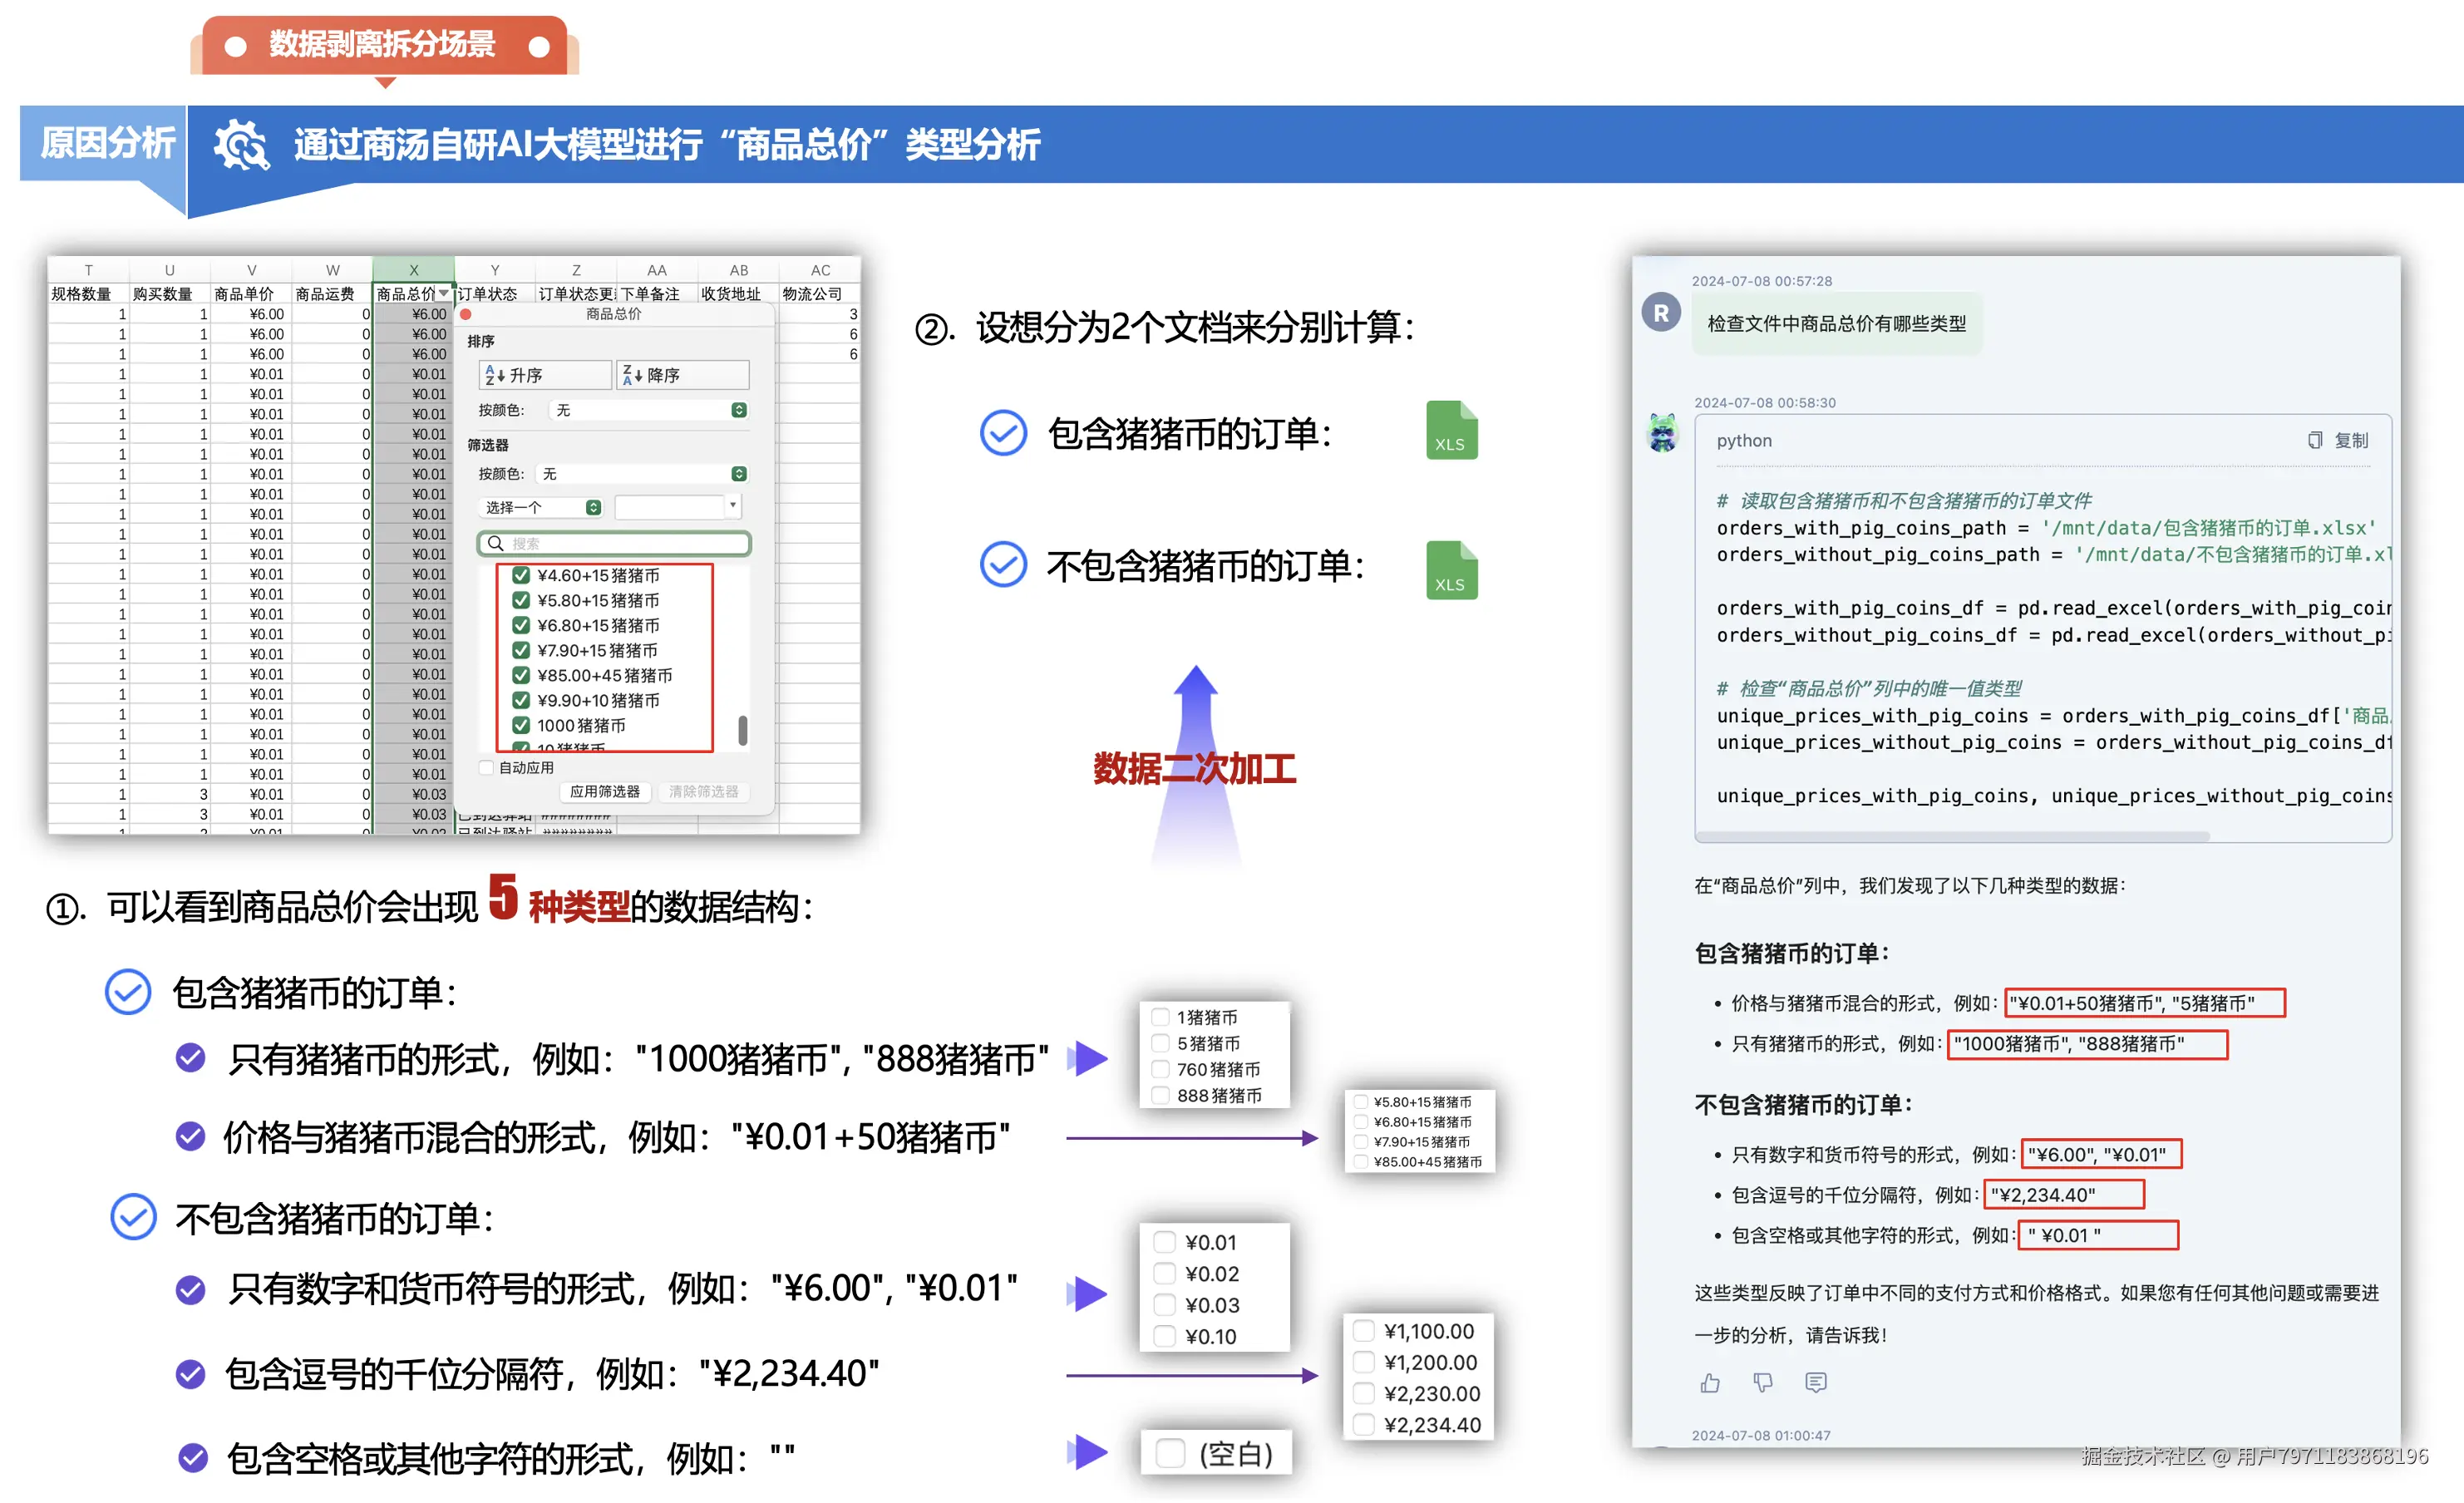Click the 商品总价 column filter arrow
2464x1503 pixels.
(x=444, y=294)
